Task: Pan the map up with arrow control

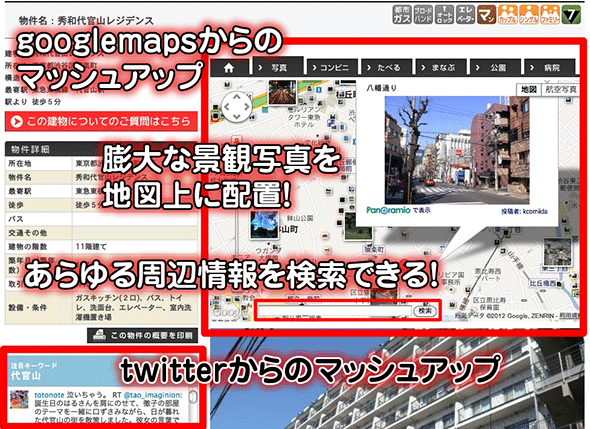Action: (236, 97)
